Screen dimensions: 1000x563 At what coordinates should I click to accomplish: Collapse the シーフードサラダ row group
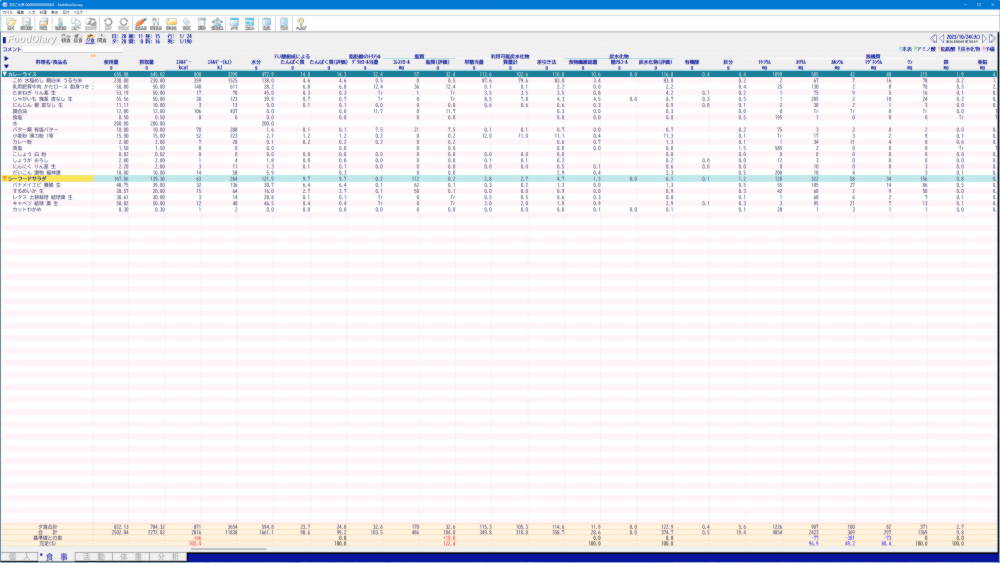(4, 178)
